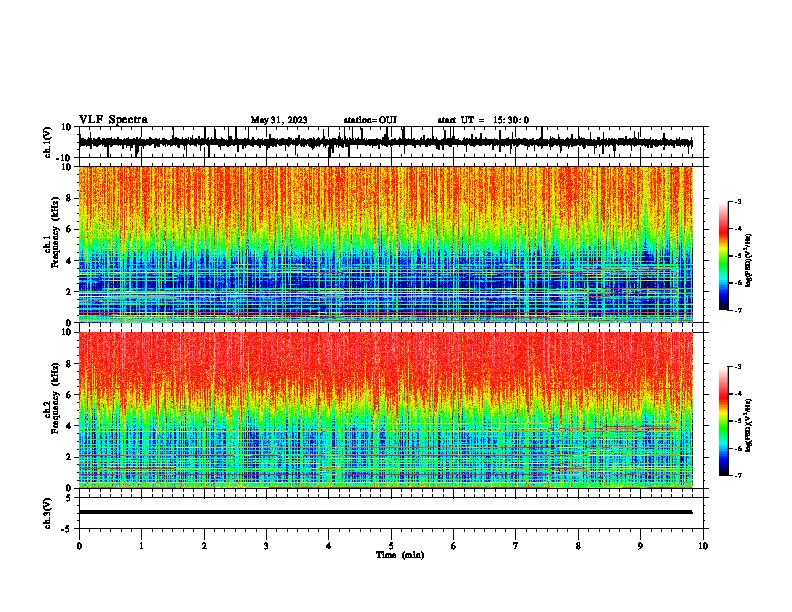Click the 'VLF Spectra' plot title
792x612 pixels.
click(x=113, y=120)
